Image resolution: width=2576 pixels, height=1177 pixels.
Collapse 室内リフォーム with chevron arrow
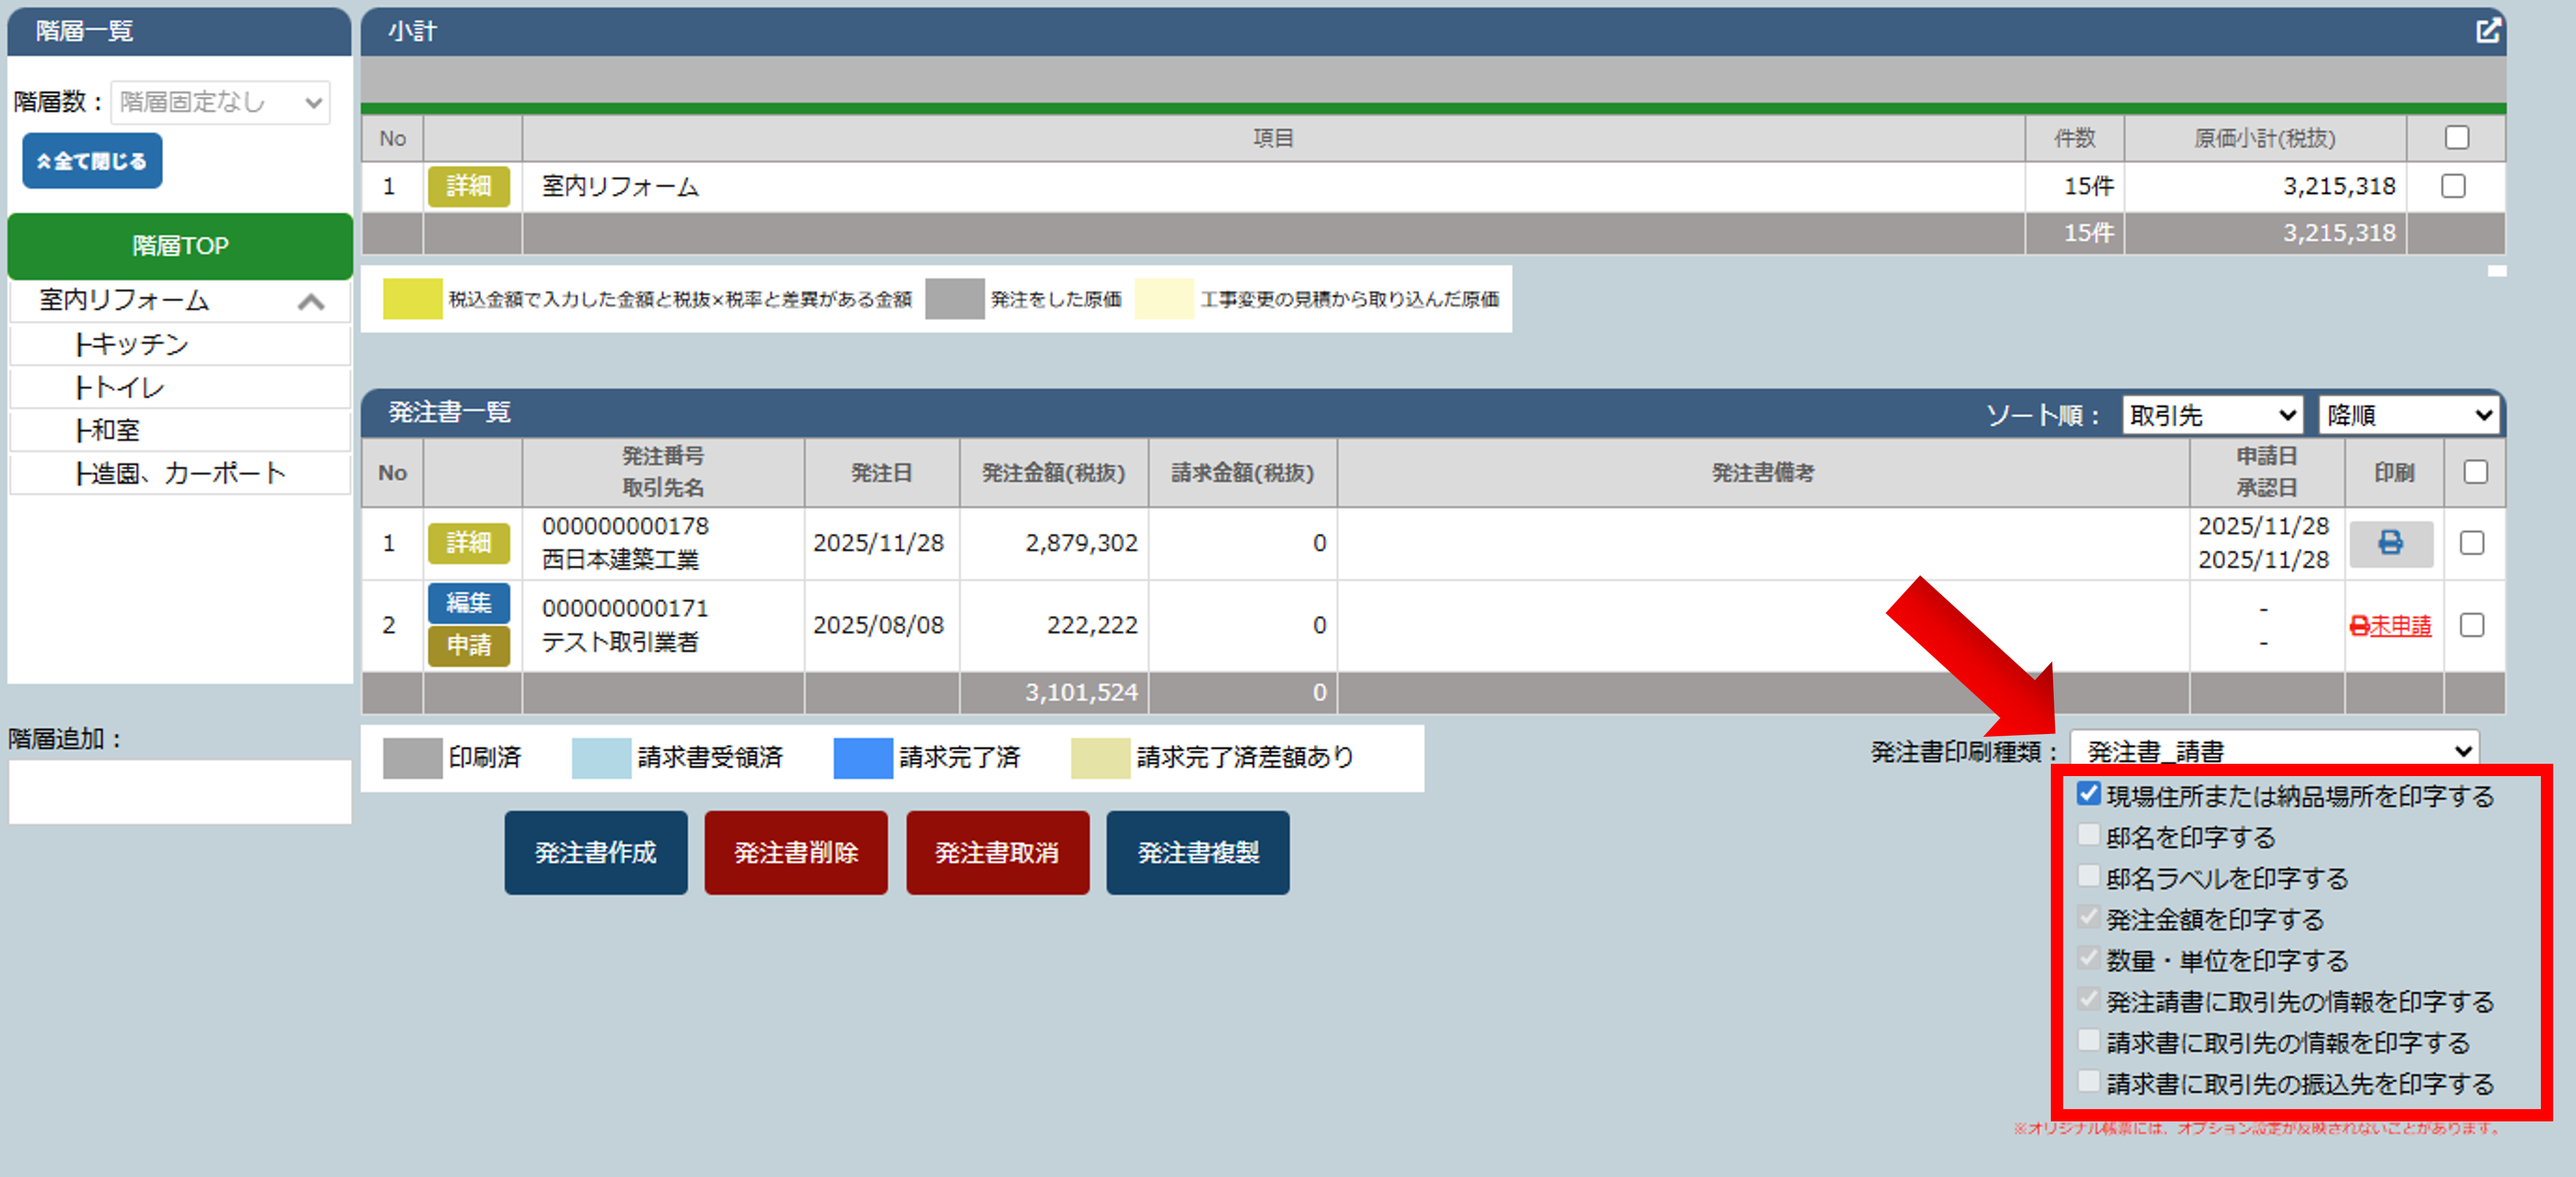pos(311,302)
